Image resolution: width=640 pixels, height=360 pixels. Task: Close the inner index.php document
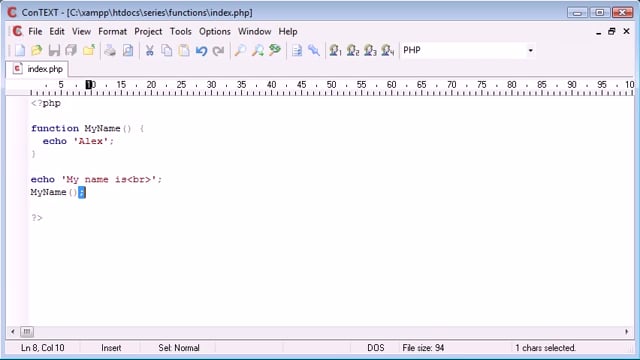(627, 31)
